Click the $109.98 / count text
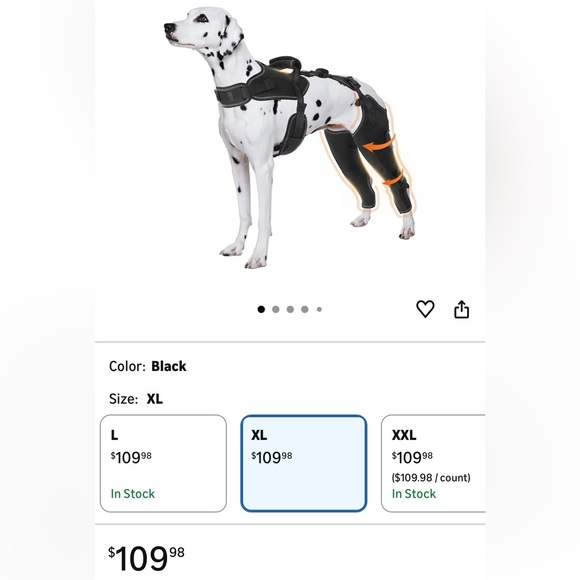The image size is (580, 580). click(x=431, y=478)
